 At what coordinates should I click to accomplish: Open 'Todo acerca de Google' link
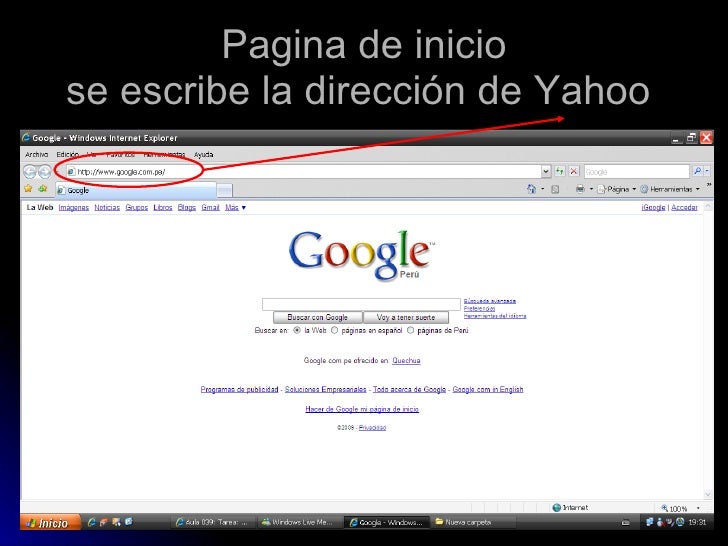click(409, 390)
